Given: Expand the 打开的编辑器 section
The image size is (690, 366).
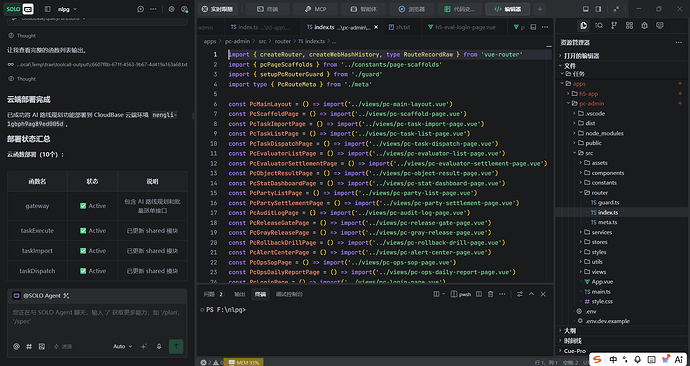Looking at the screenshot, I should [x=622, y=56].
